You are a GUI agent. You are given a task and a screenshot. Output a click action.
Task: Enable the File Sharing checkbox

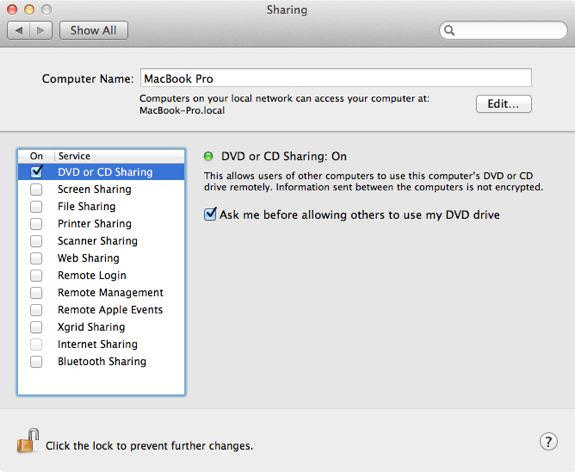(36, 206)
